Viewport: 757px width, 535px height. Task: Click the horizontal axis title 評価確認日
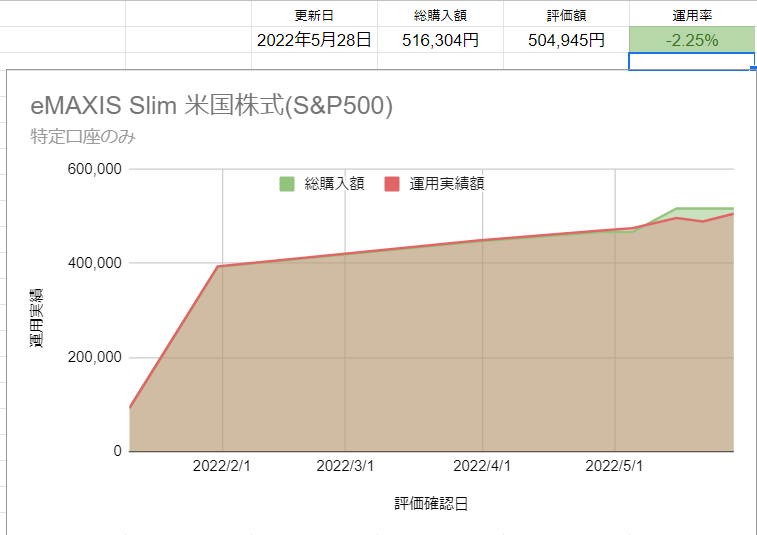point(431,504)
